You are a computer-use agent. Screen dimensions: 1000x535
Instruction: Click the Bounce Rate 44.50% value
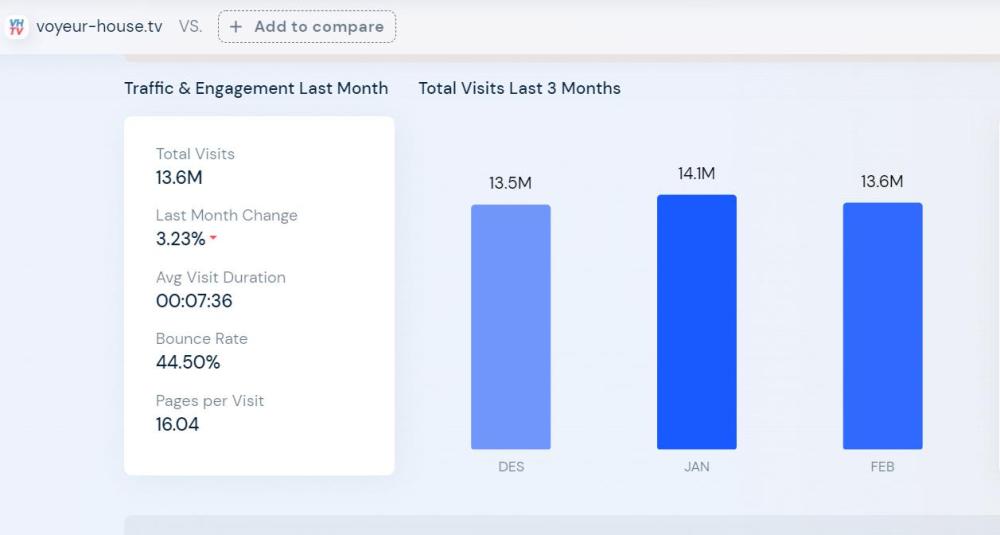click(188, 362)
